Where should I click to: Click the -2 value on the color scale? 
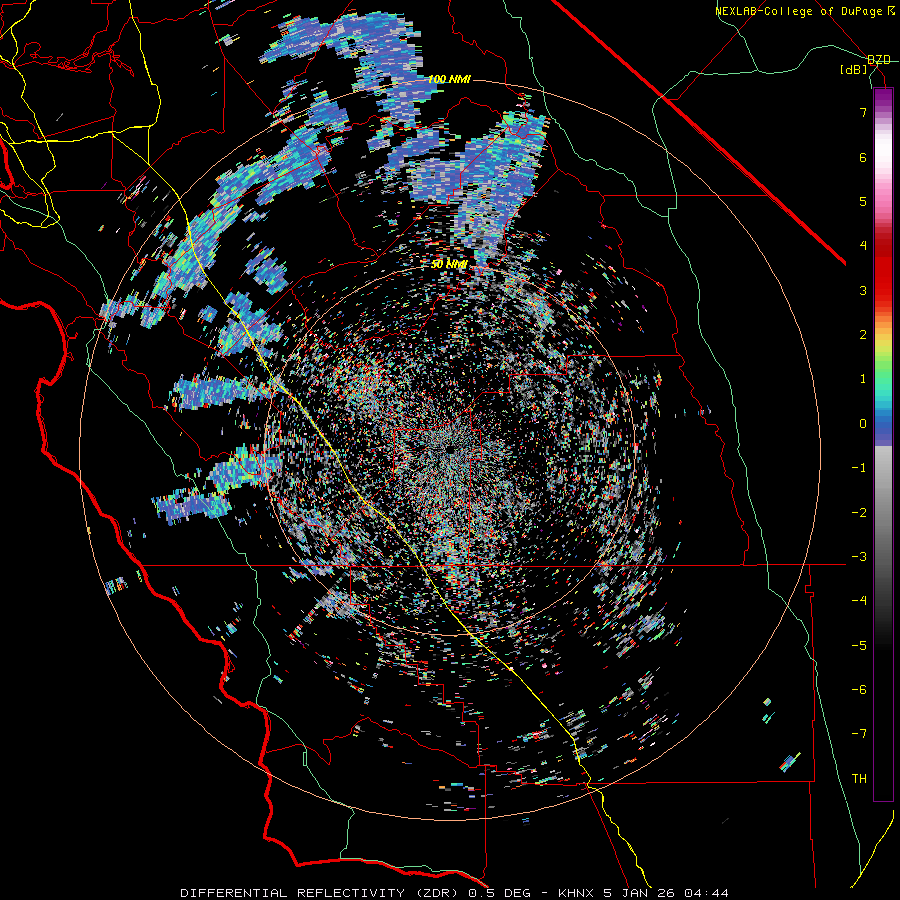(x=859, y=513)
